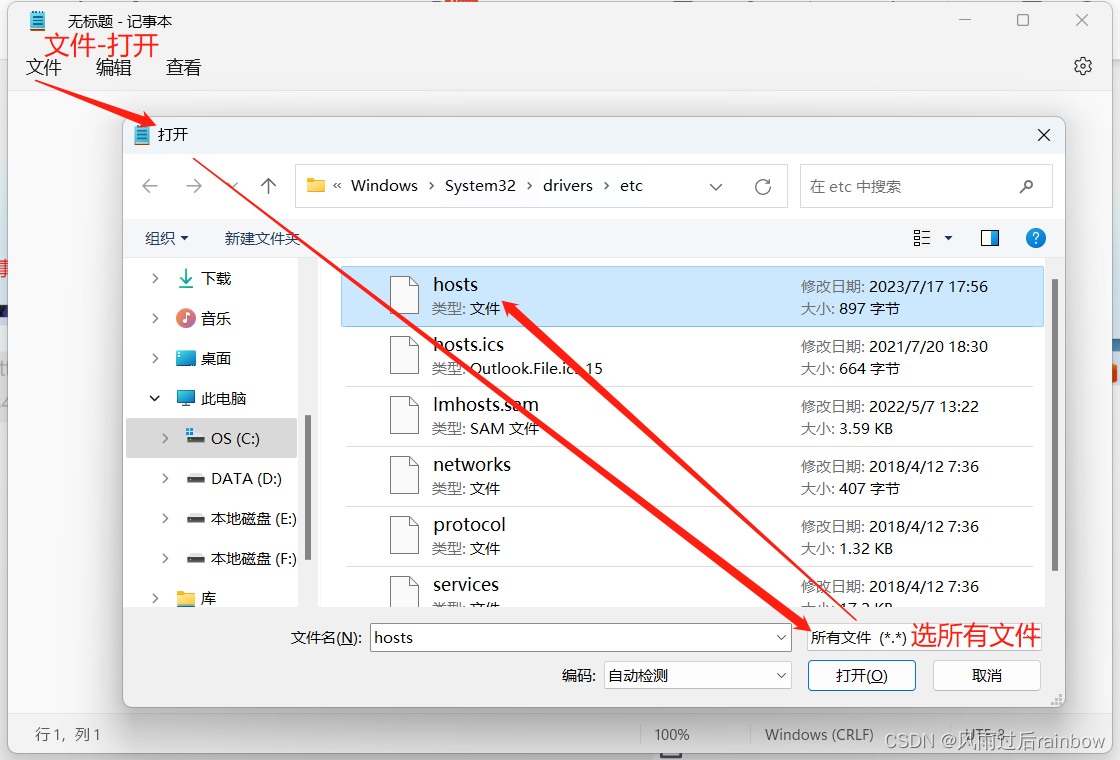The image size is (1120, 760).
Task: Click the Windows breadcrumb segment
Action: 384,186
